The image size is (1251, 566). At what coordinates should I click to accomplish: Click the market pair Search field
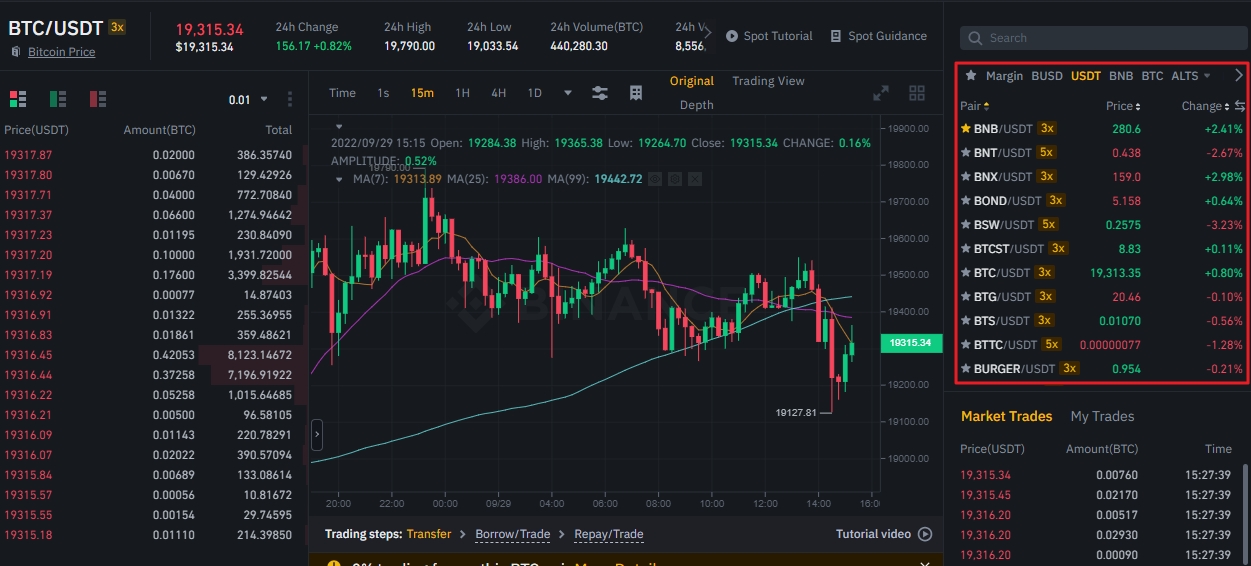point(1103,38)
